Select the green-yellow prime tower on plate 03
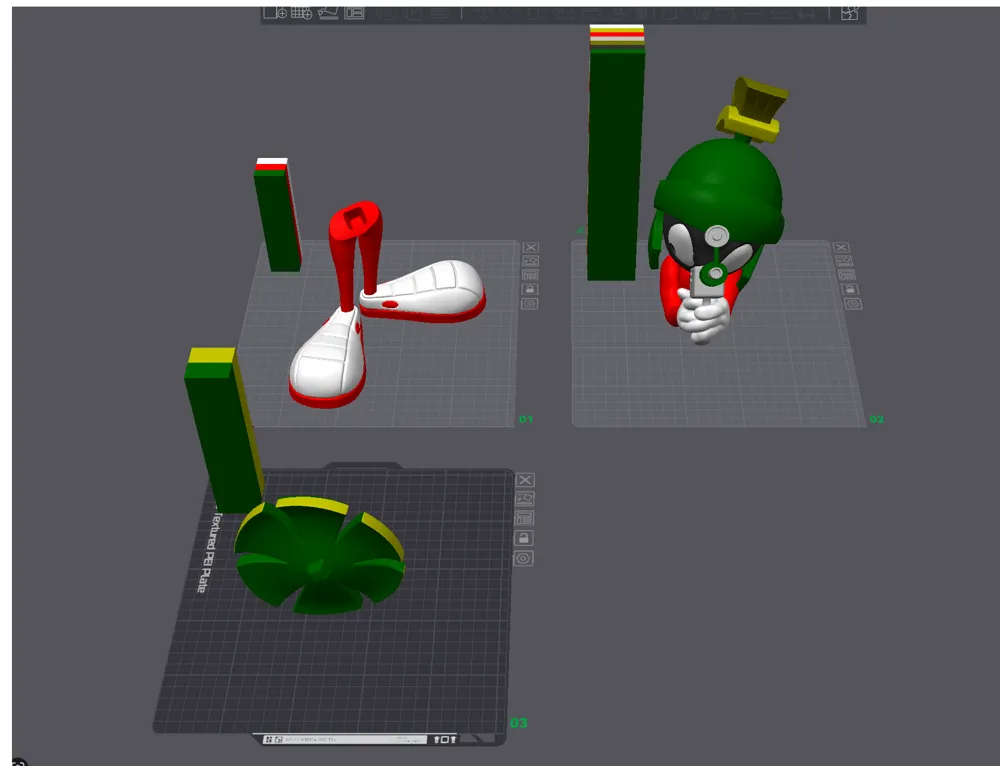This screenshot has width=1000, height=766. pos(223,430)
